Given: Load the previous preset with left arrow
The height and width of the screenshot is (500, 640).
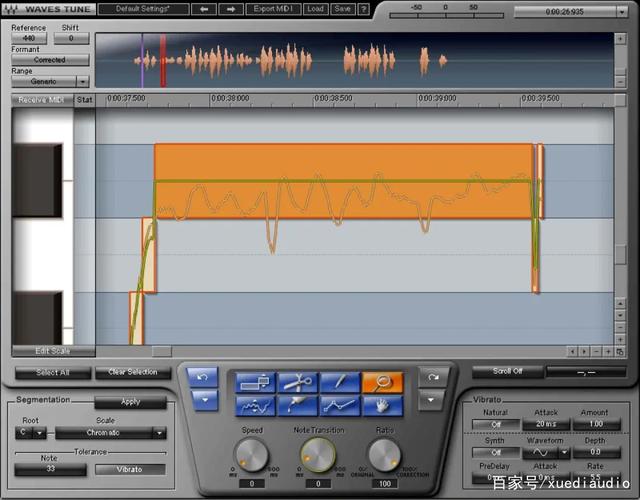Looking at the screenshot, I should click(x=204, y=9).
